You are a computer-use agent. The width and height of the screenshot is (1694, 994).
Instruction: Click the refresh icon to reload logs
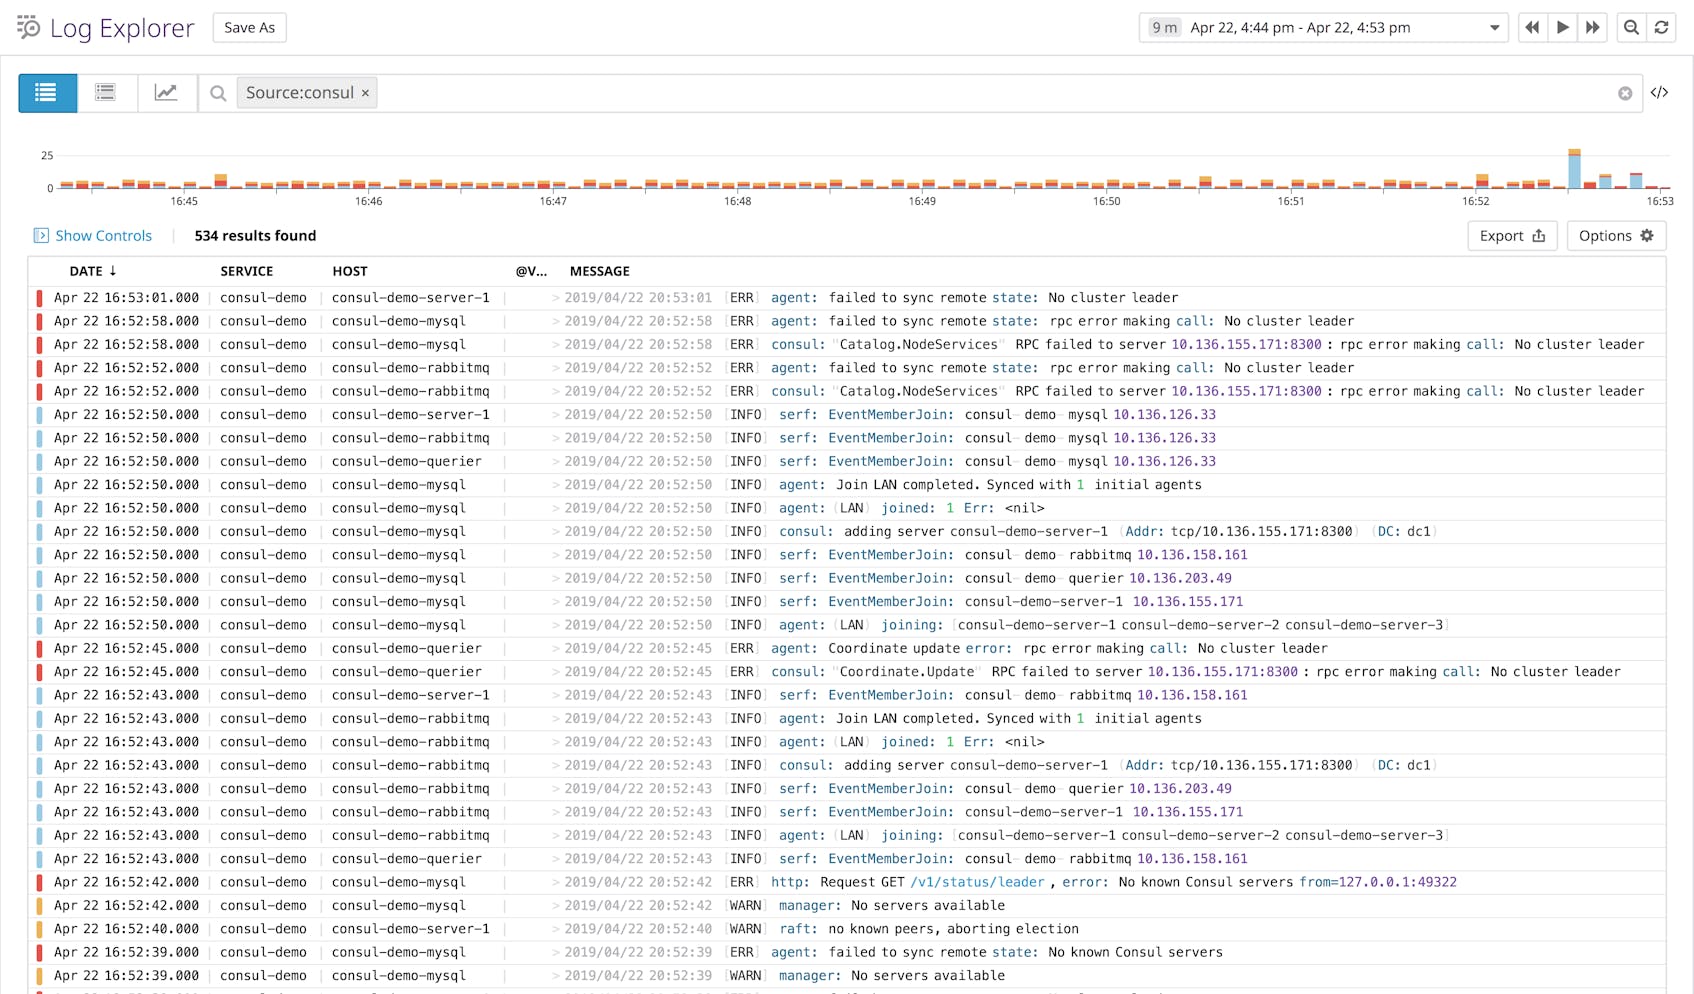tap(1661, 27)
